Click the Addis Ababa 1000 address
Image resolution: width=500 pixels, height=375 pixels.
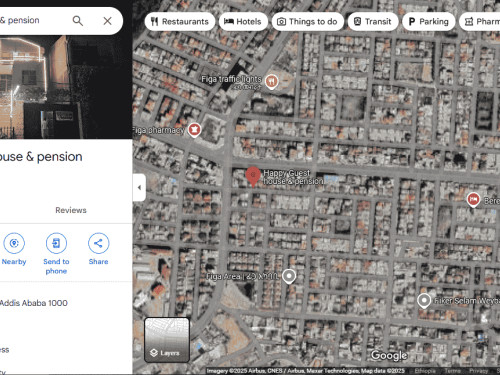pyautogui.click(x=33, y=303)
